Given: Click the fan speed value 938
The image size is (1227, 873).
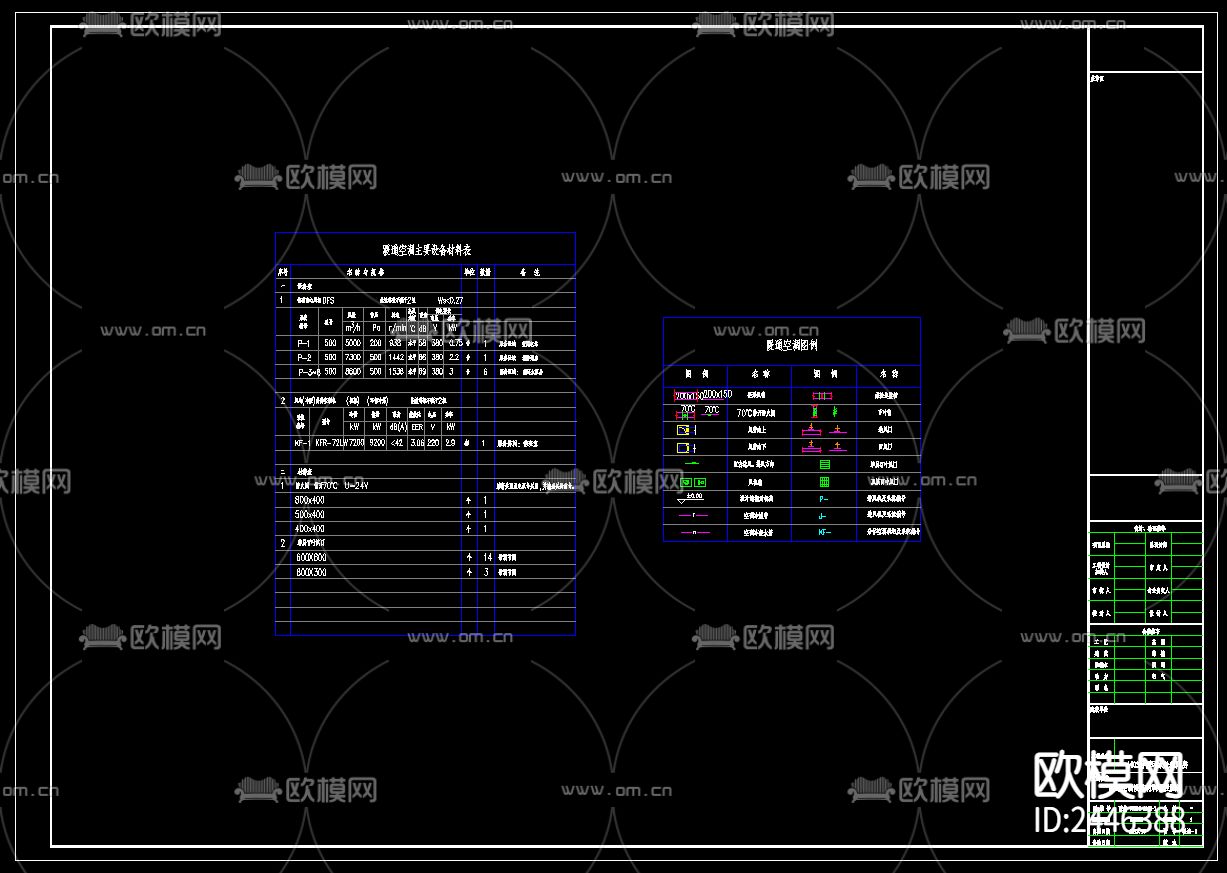Looking at the screenshot, I should (396, 342).
